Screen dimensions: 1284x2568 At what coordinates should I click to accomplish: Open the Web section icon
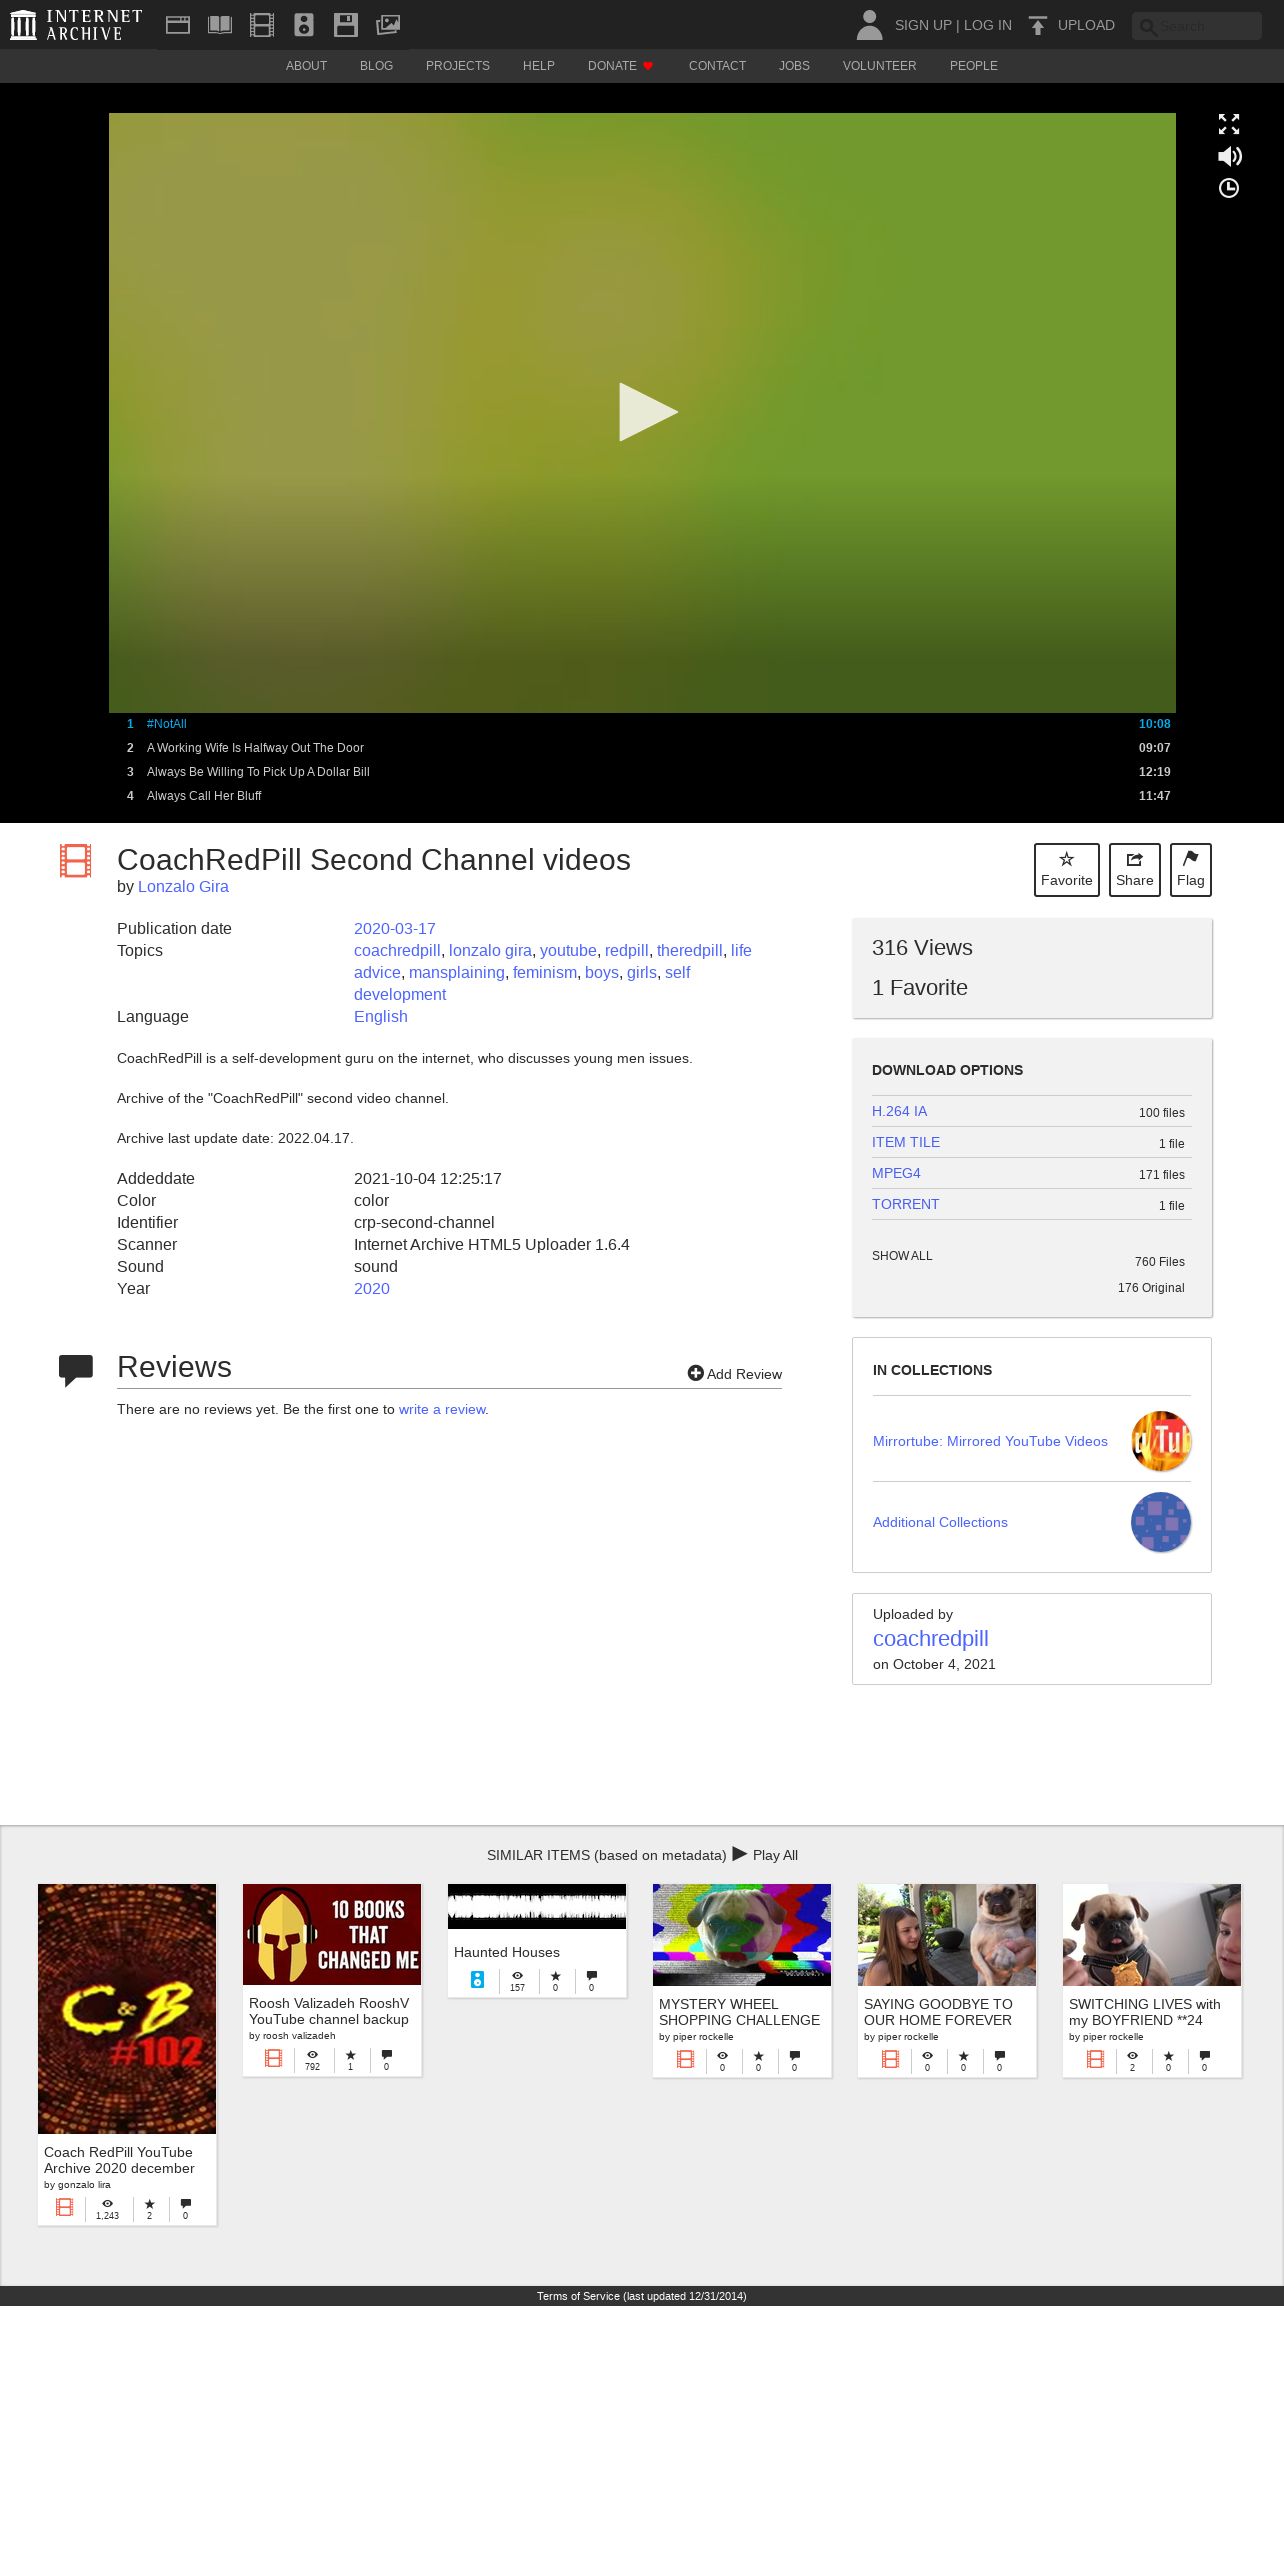pyautogui.click(x=178, y=25)
